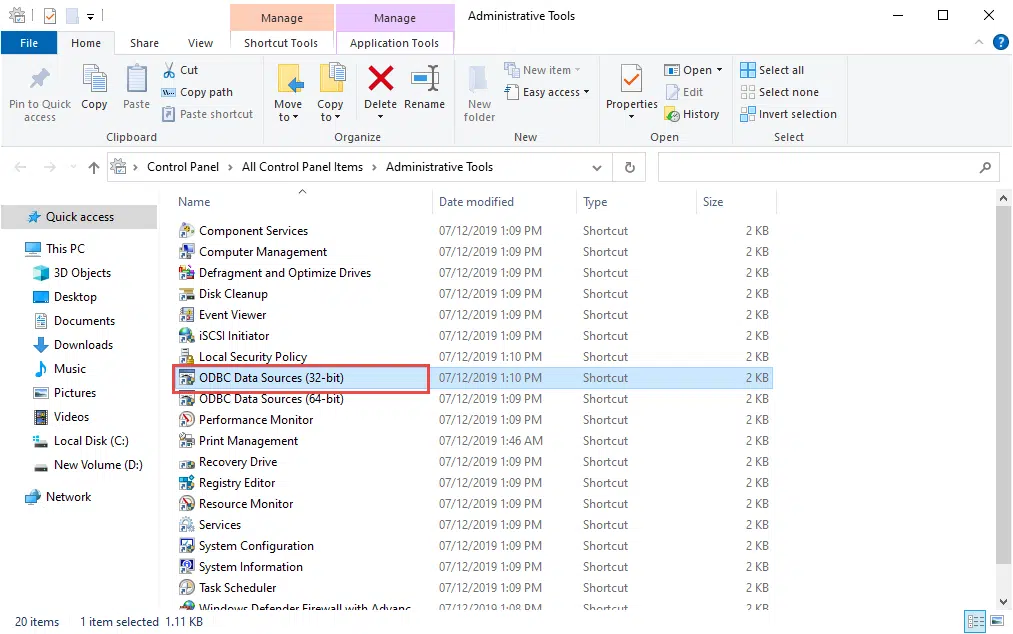Screen dimensions: 1013x634
Task: Expand the address bar history dropdown
Action: pyautogui.click(x=597, y=168)
